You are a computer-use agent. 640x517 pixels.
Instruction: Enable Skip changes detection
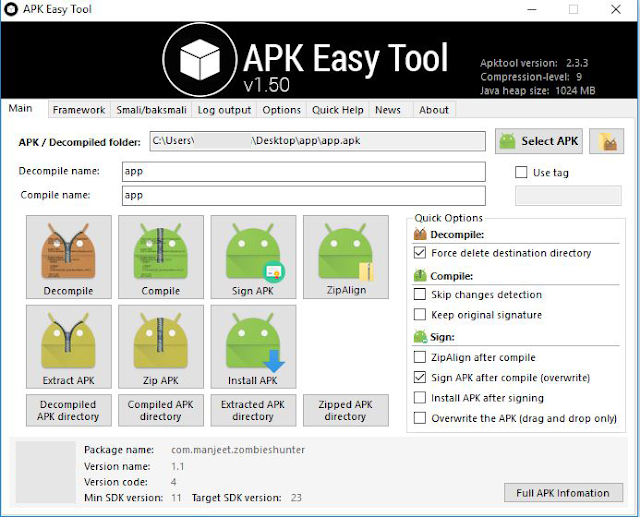pyautogui.click(x=420, y=294)
